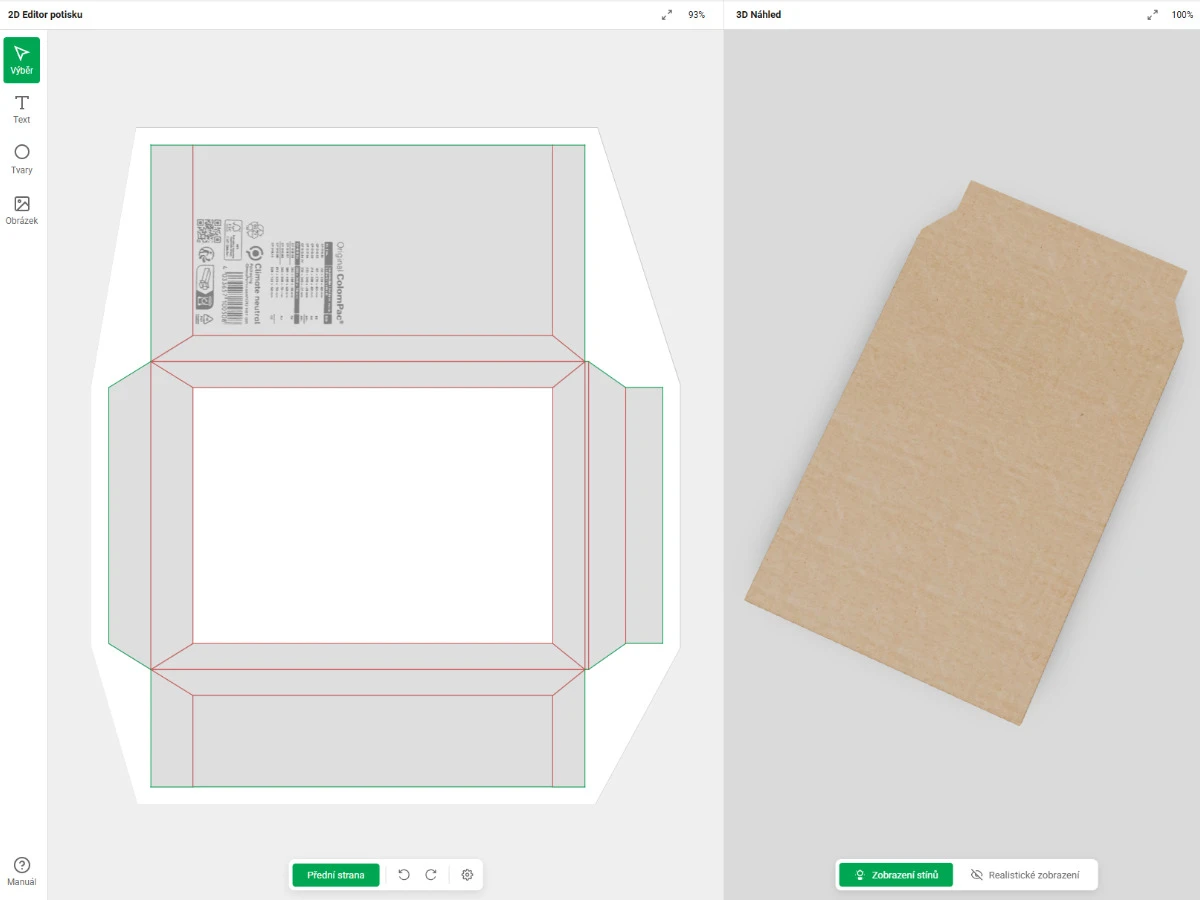1200x900 pixels.
Task: Toggle Zobrazení stínů shadow display
Action: point(895,875)
